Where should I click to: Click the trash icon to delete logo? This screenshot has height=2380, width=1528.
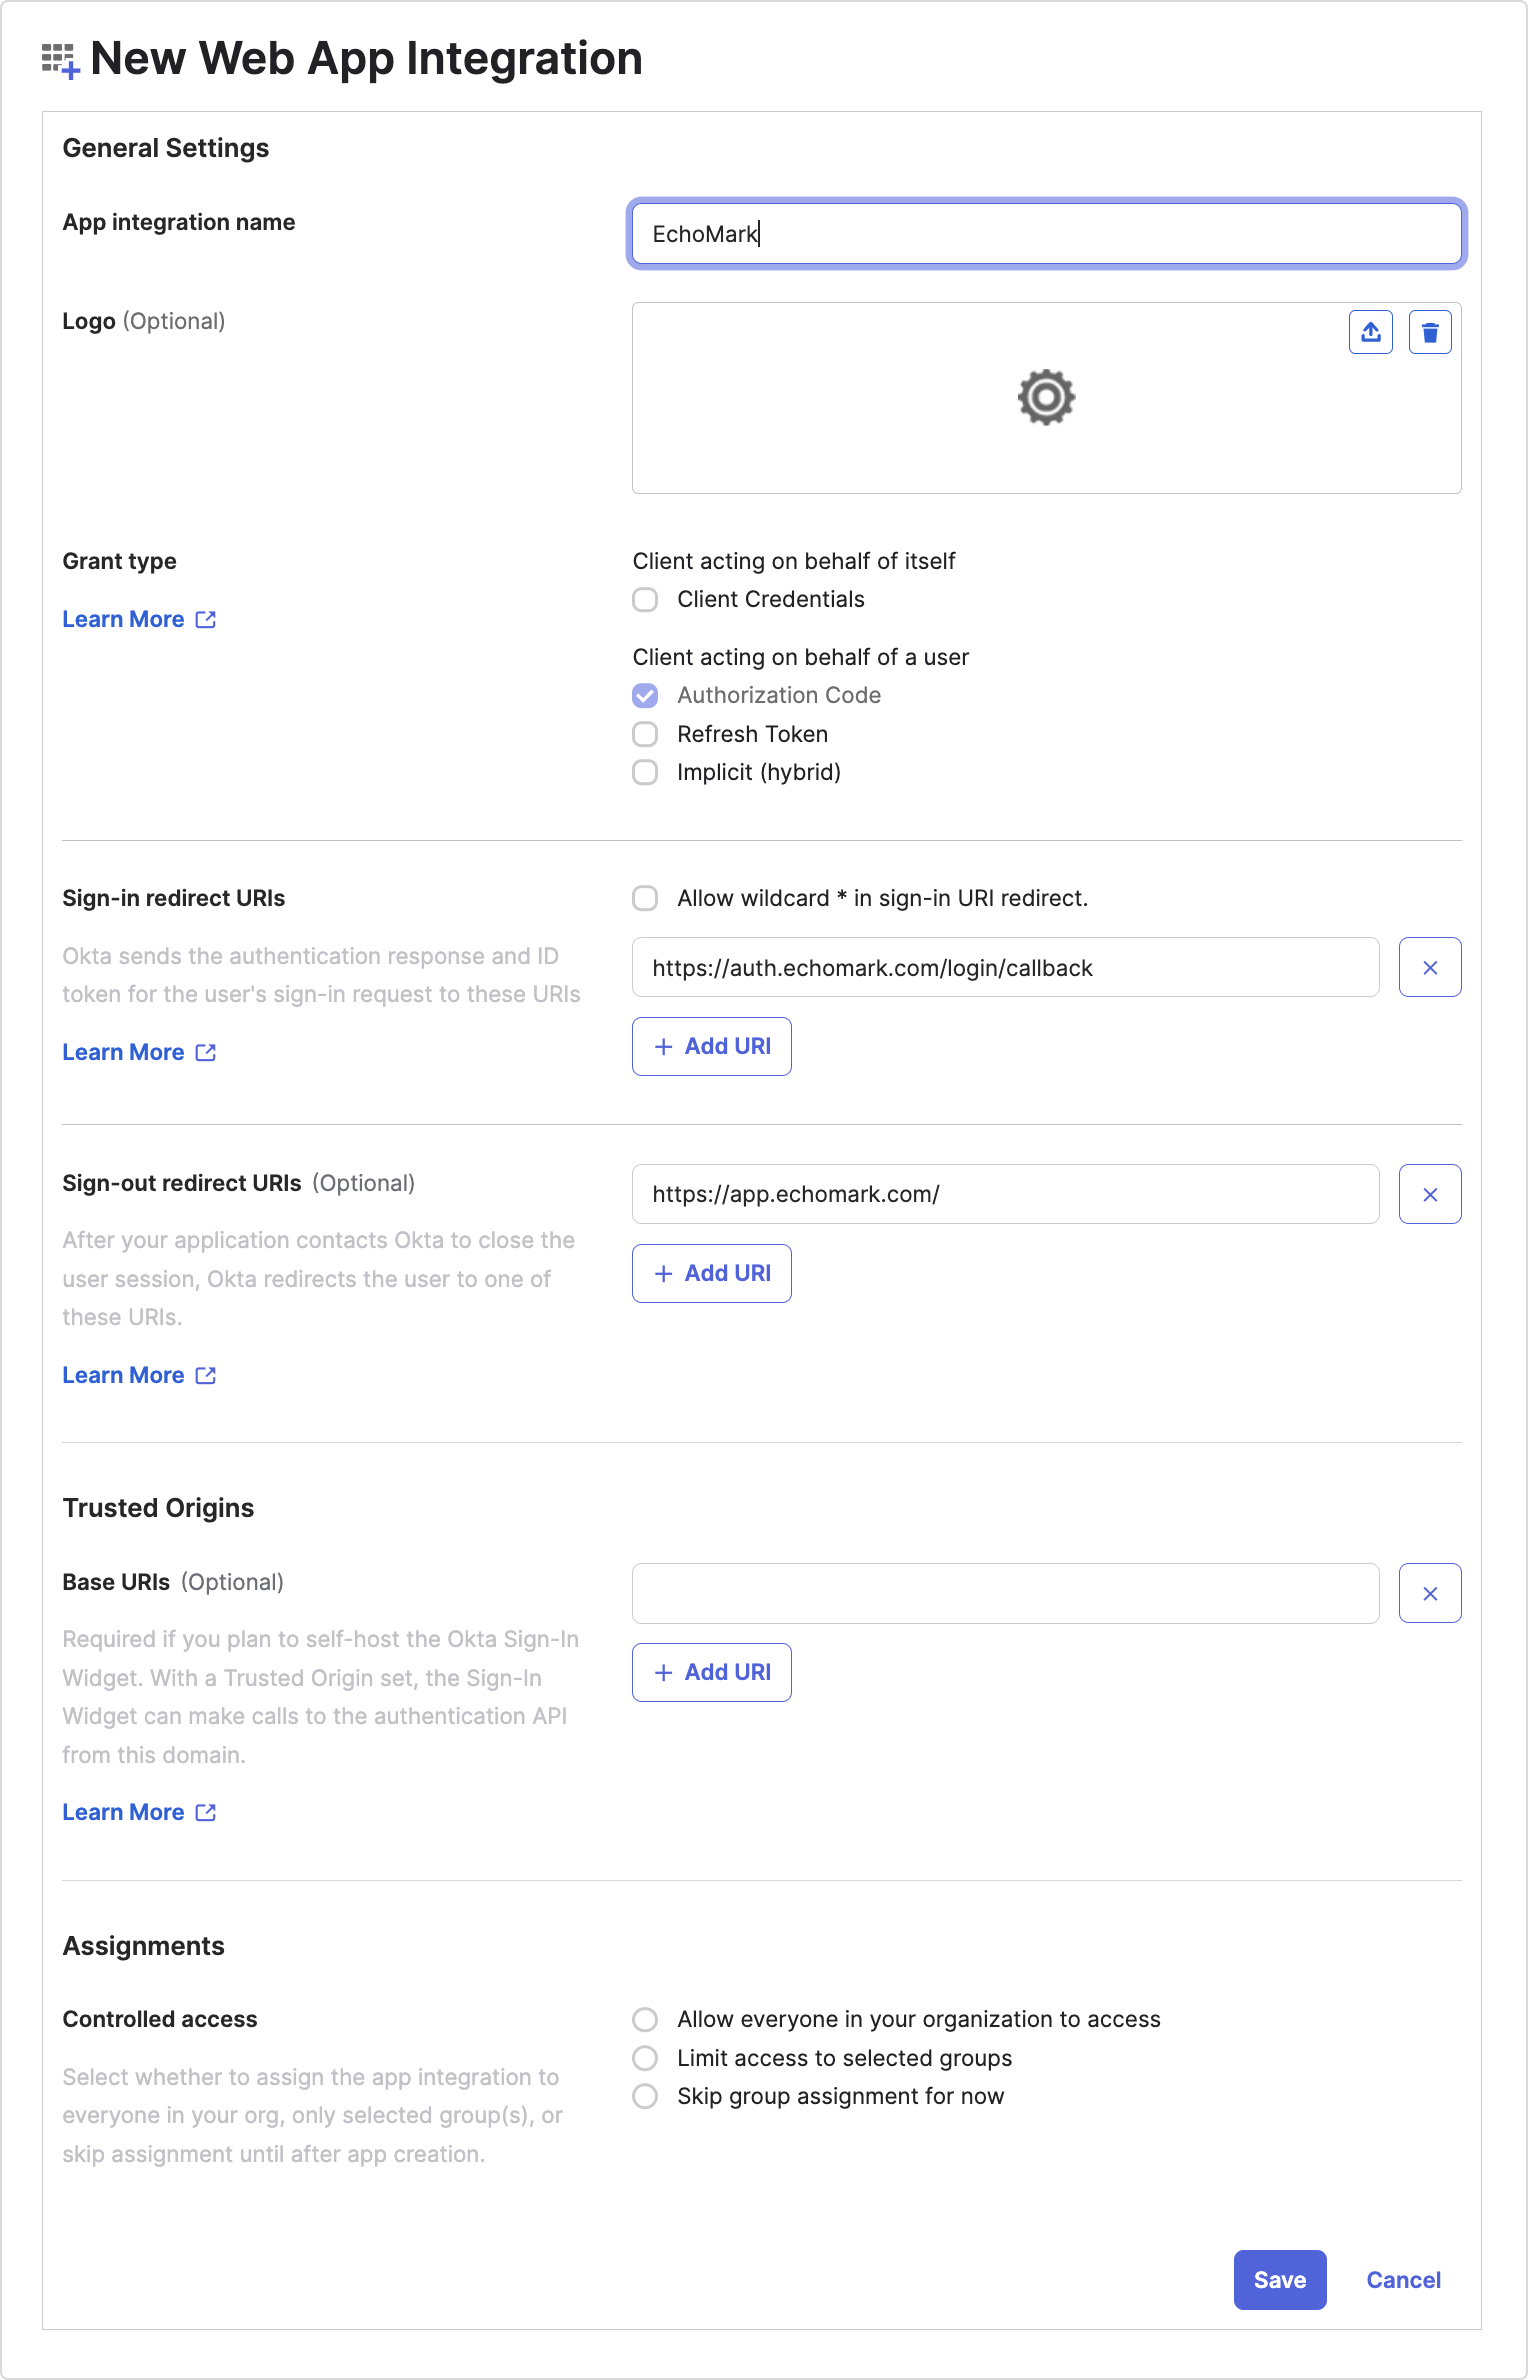(1430, 332)
